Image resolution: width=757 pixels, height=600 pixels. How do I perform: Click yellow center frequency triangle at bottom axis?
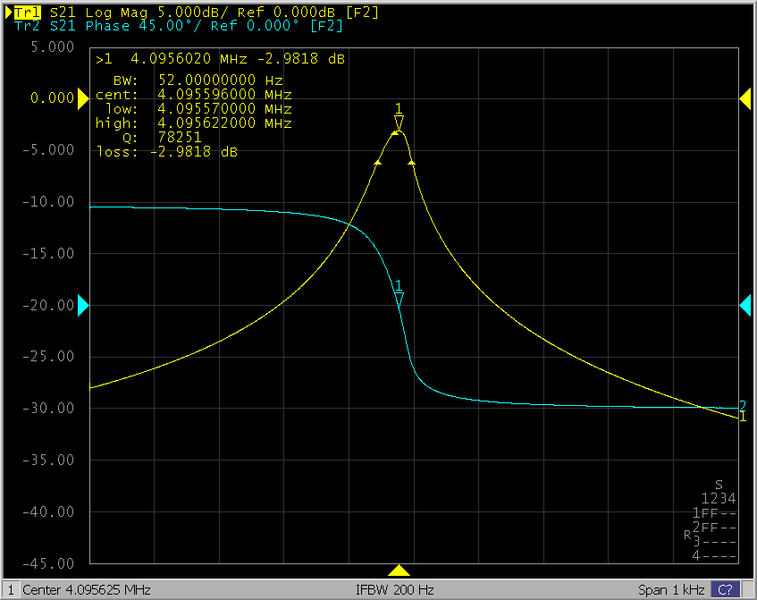[x=399, y=570]
